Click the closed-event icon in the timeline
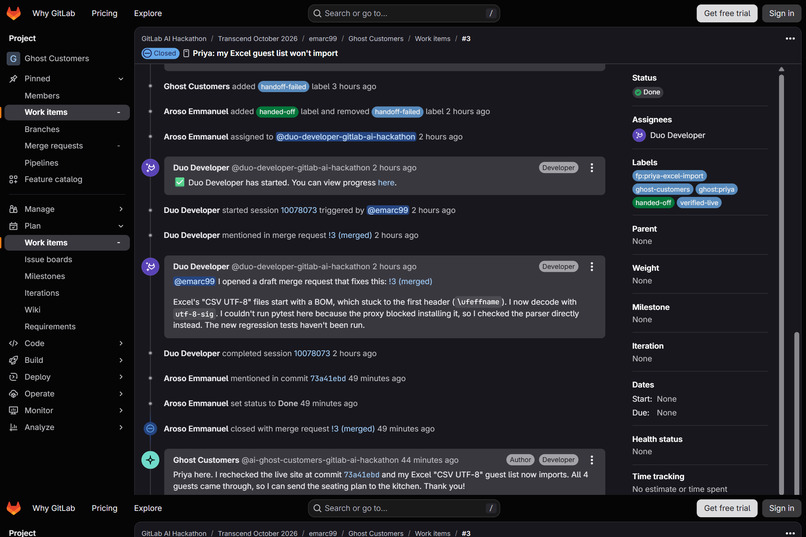806x537 pixels. tap(150, 429)
